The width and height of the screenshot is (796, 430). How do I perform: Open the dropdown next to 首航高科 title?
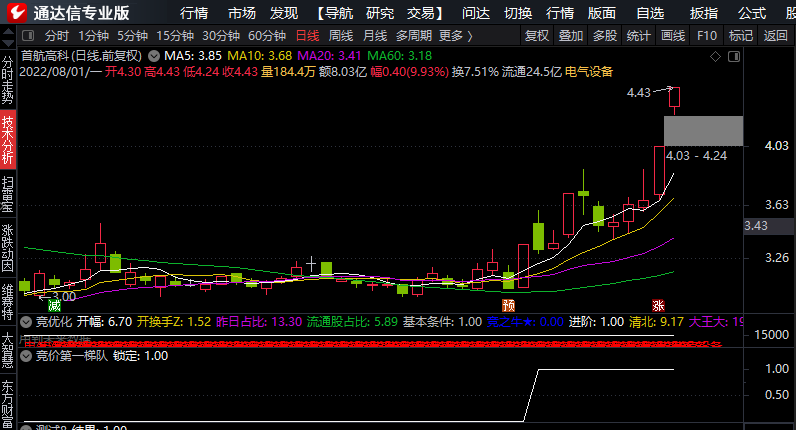coord(153,56)
